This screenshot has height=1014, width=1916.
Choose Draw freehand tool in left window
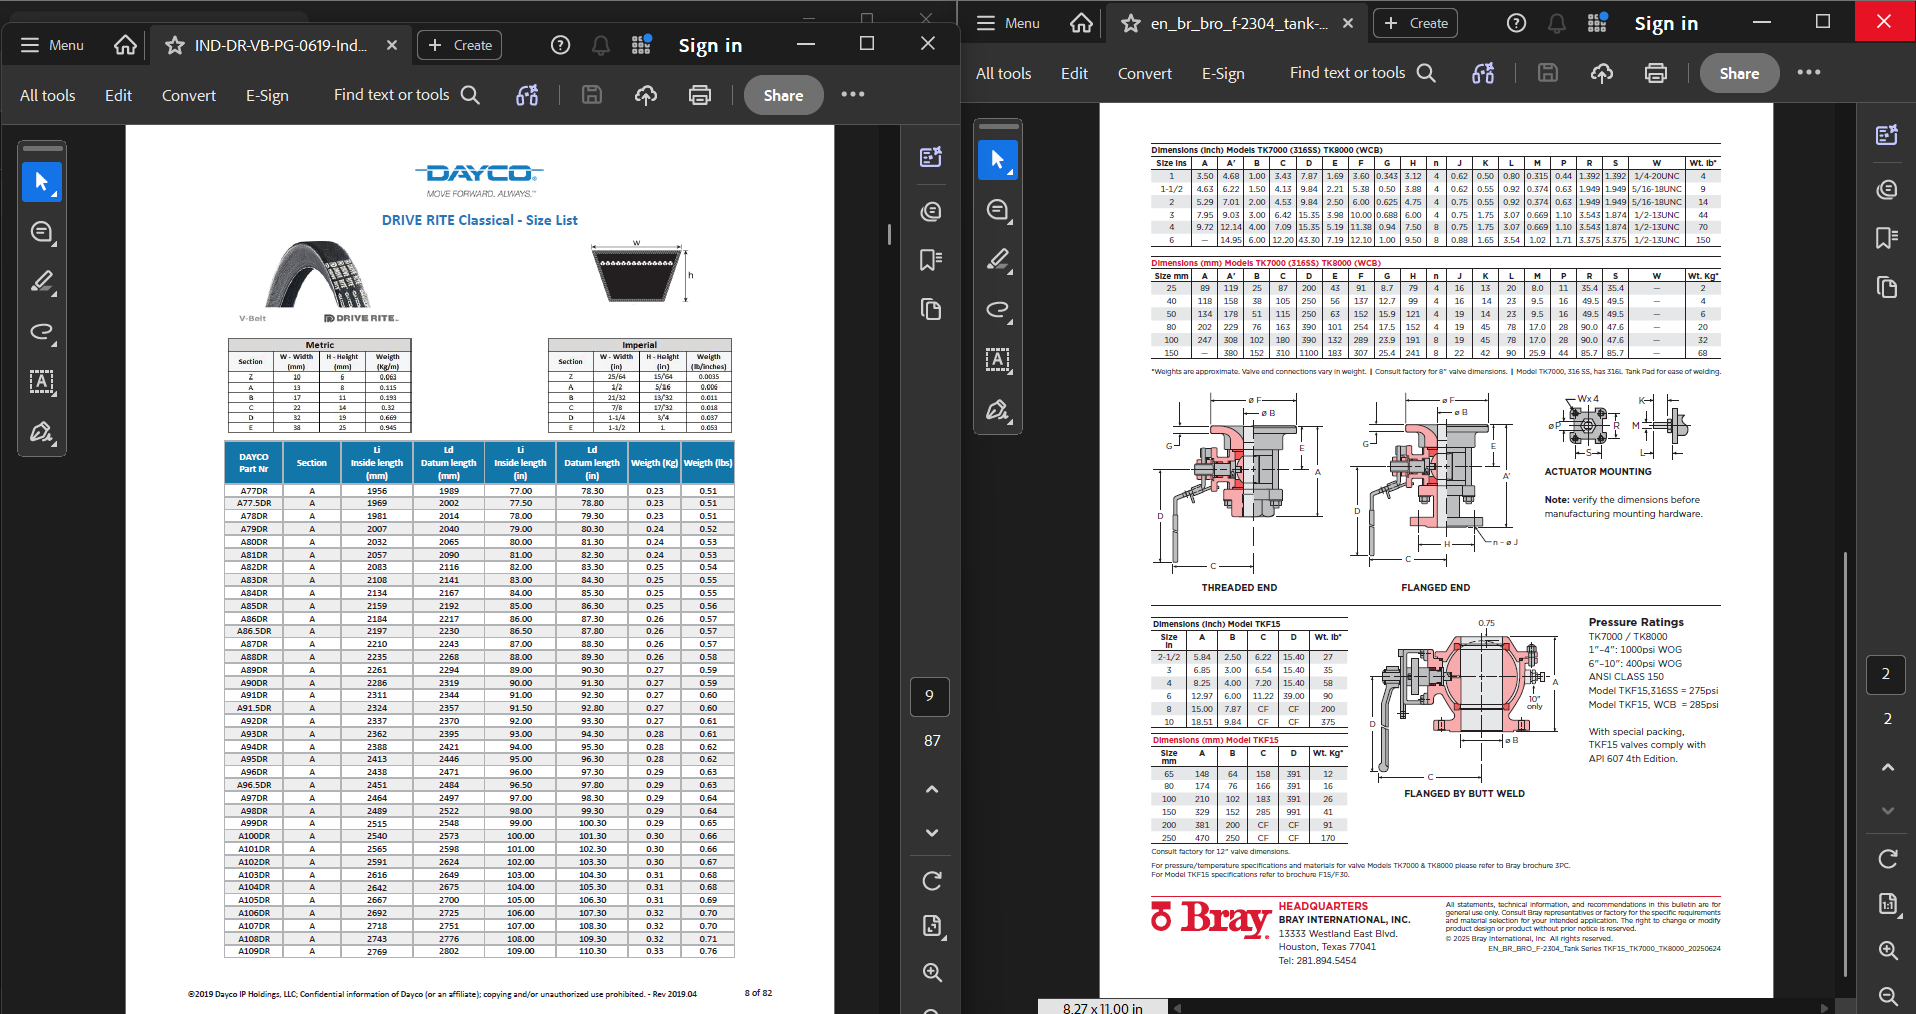[42, 332]
